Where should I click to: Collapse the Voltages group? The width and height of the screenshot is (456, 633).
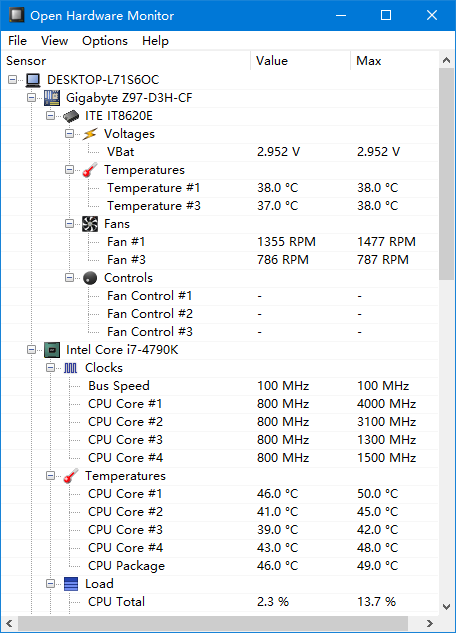point(69,134)
